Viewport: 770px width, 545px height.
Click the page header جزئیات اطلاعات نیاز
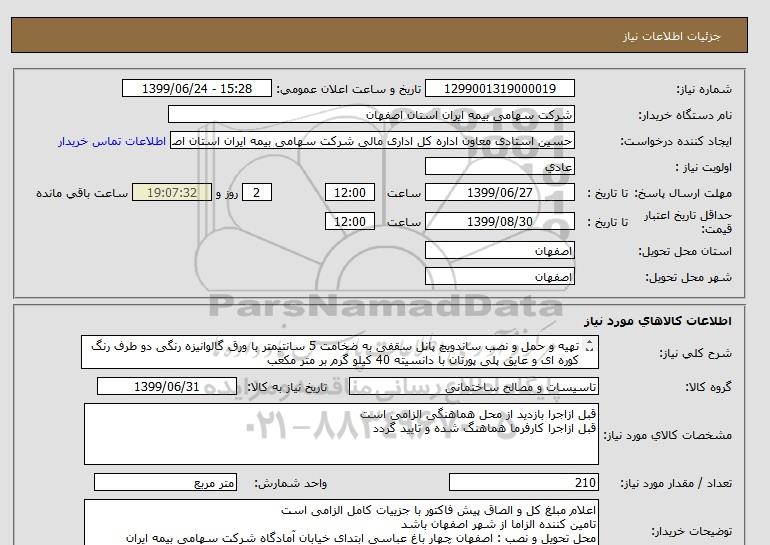pos(671,36)
